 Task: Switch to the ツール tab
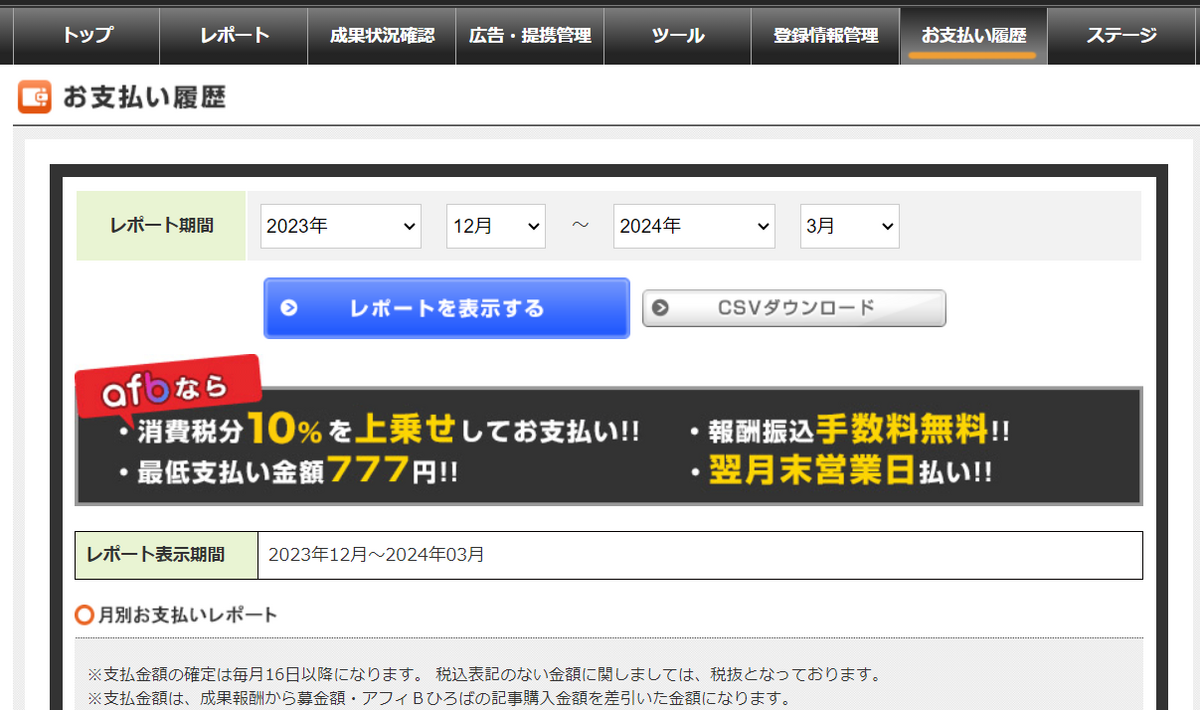677,35
